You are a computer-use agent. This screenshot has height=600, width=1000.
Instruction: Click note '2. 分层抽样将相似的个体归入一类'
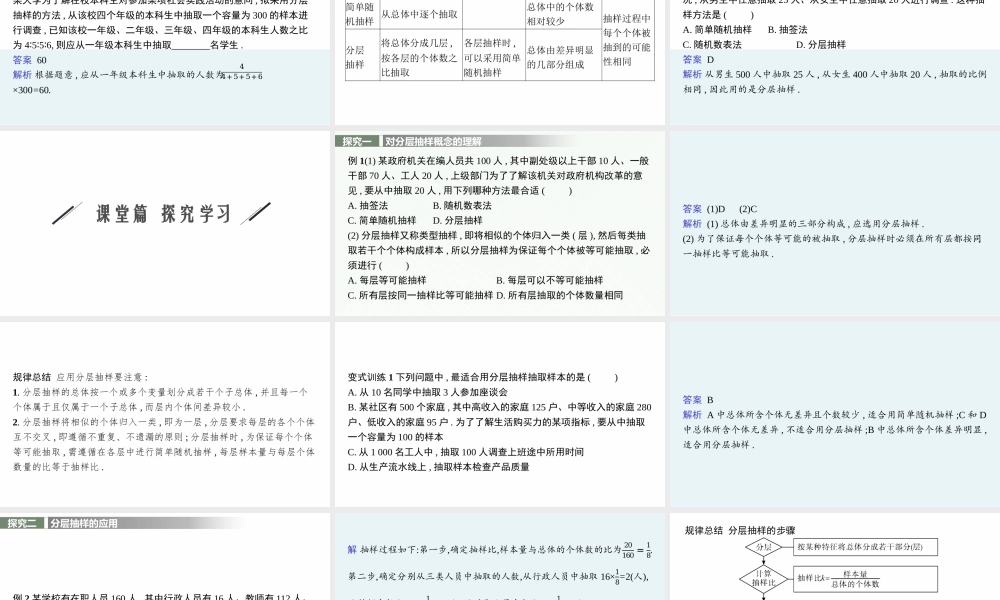pyautogui.click(x=163, y=444)
